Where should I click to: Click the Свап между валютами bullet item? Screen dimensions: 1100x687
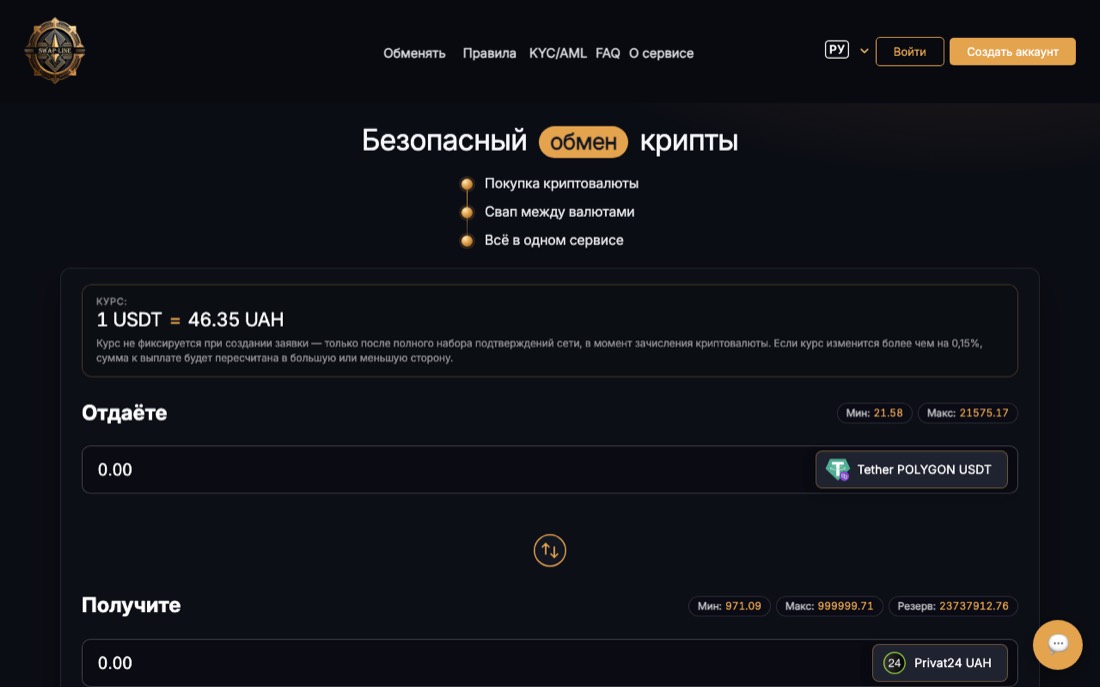coord(559,212)
